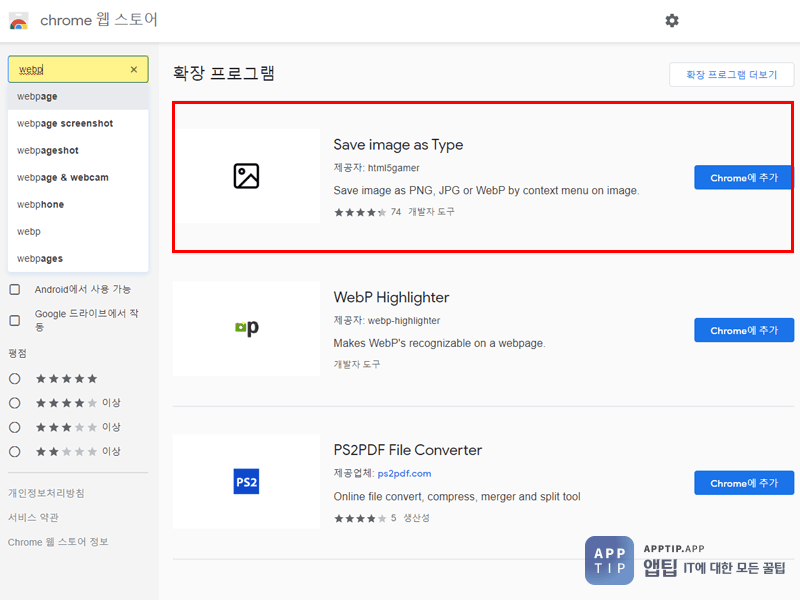The width and height of the screenshot is (800, 600).
Task: Click the '확장 프로그램 더보기' button
Action: pyautogui.click(x=731, y=75)
